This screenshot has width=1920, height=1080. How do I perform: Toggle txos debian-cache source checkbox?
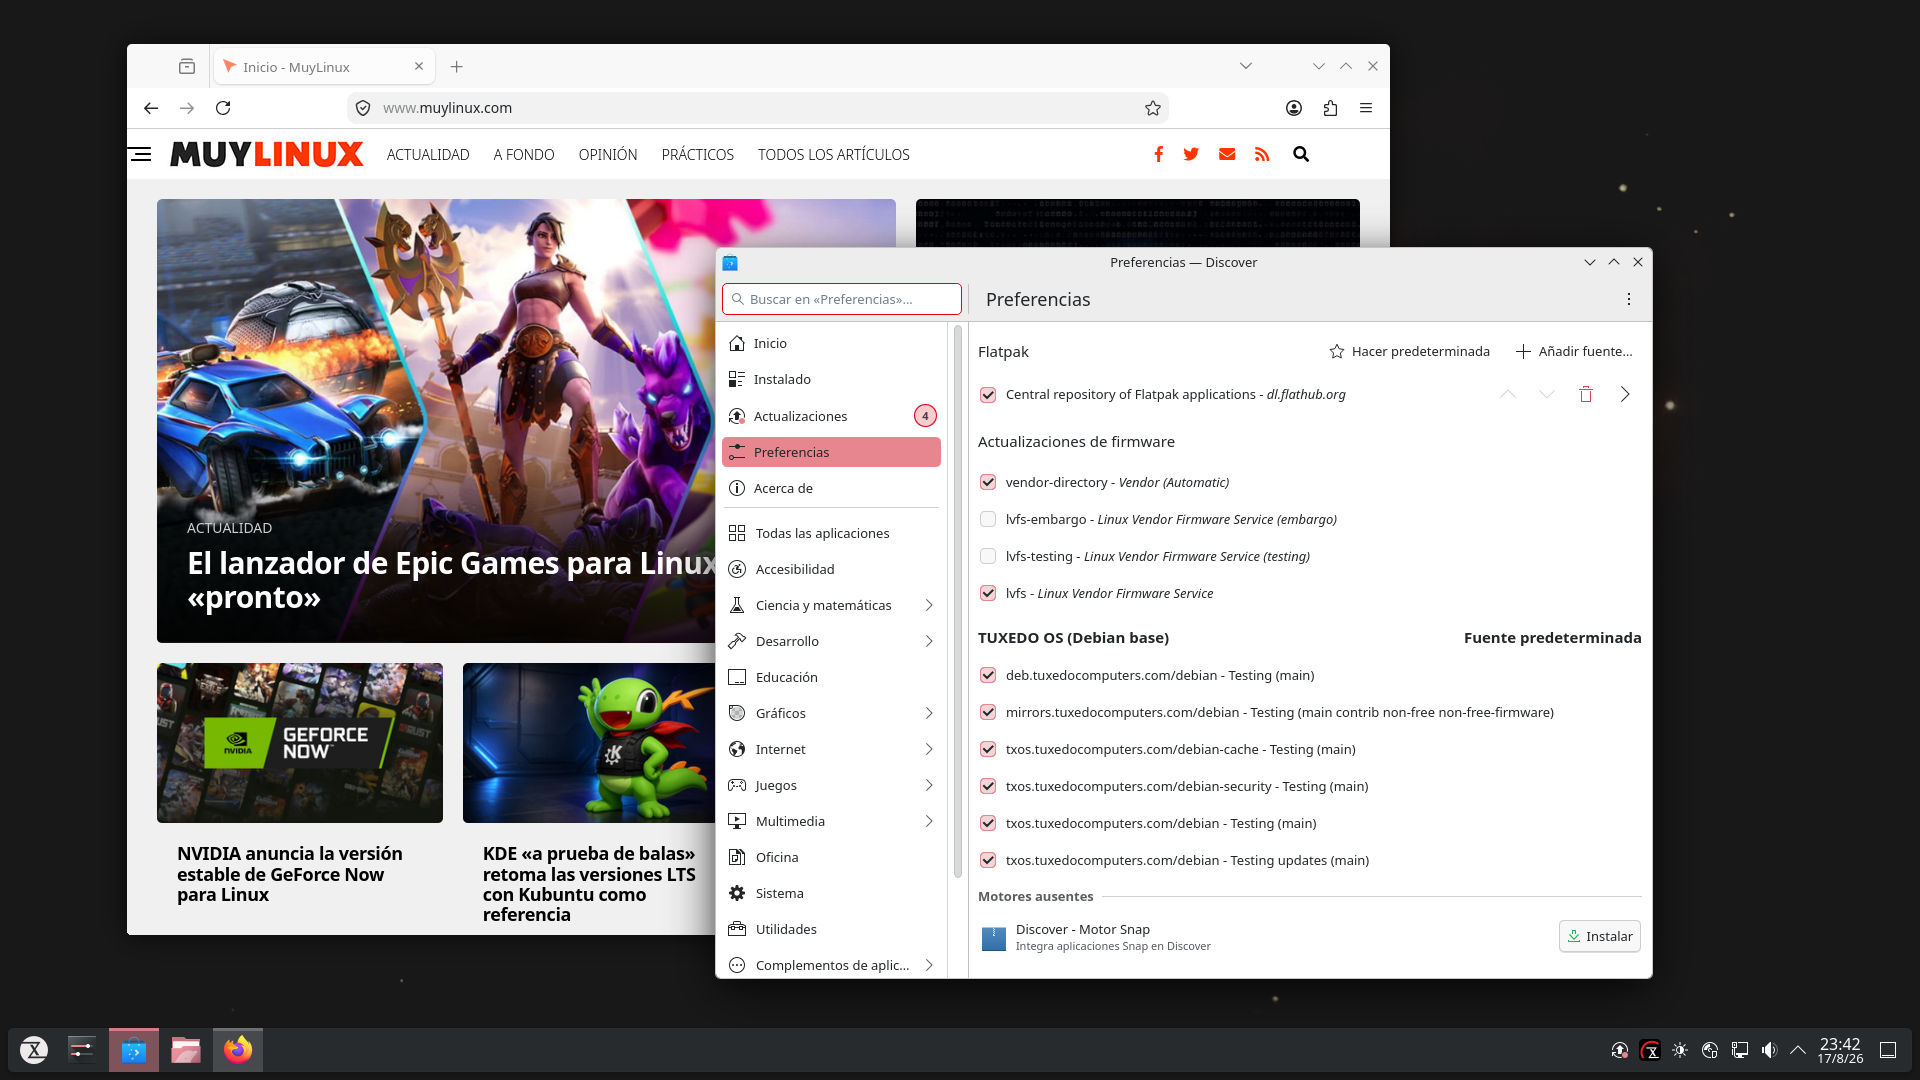coord(988,749)
